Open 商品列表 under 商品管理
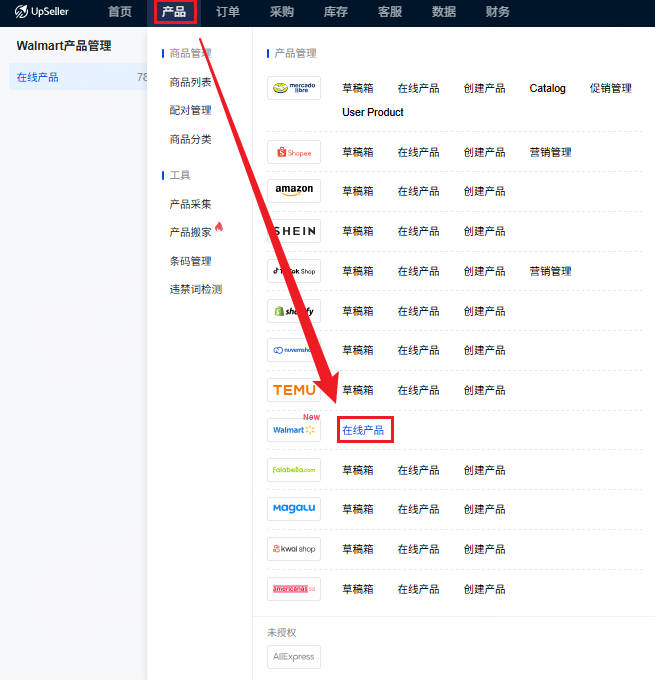This screenshot has width=655, height=680. 190,82
